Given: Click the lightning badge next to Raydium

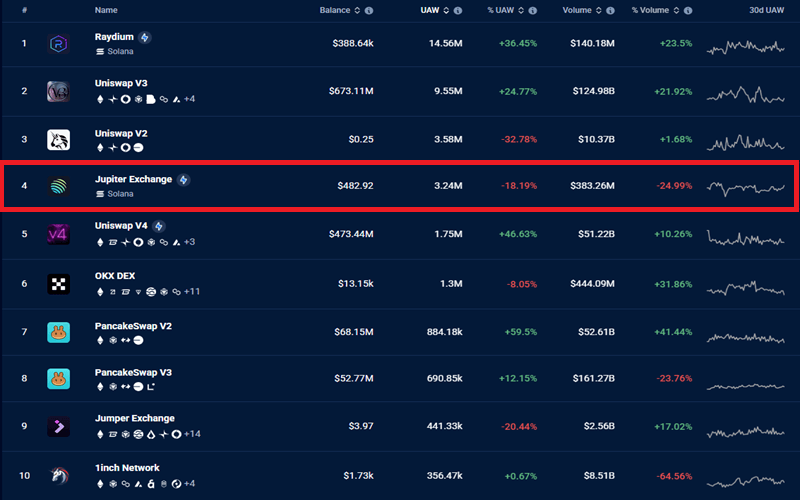Looking at the screenshot, I should click(145, 37).
